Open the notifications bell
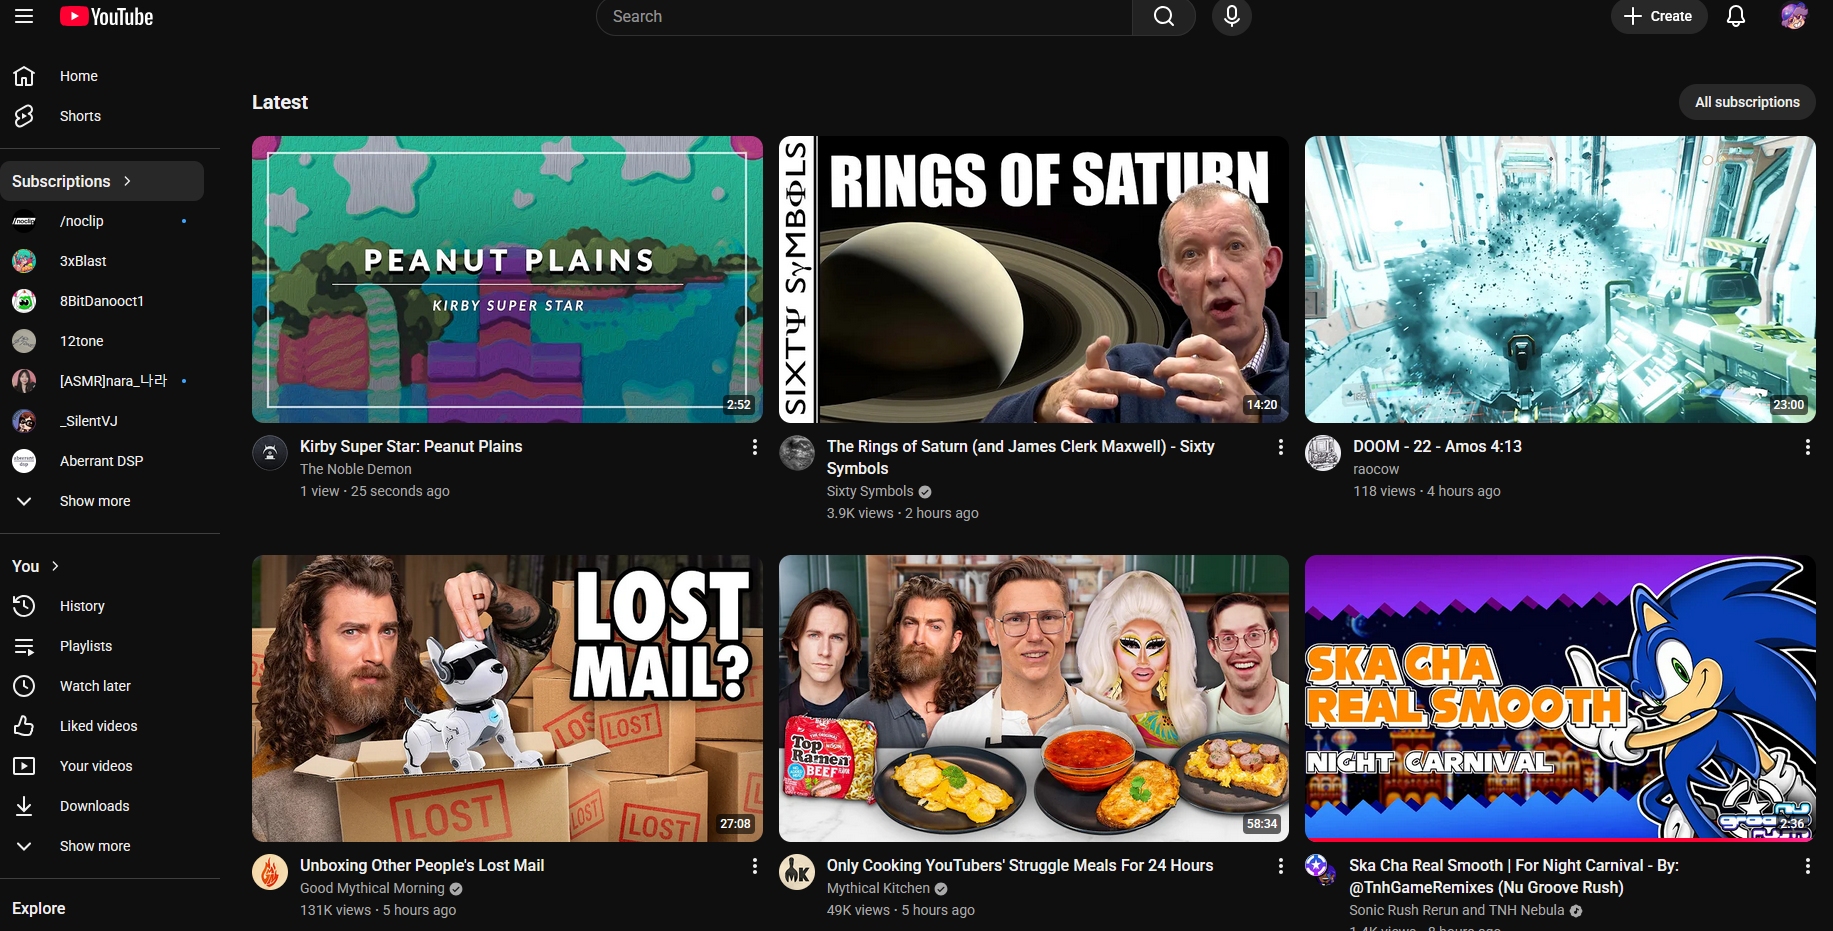This screenshot has height=931, width=1833. (x=1735, y=17)
